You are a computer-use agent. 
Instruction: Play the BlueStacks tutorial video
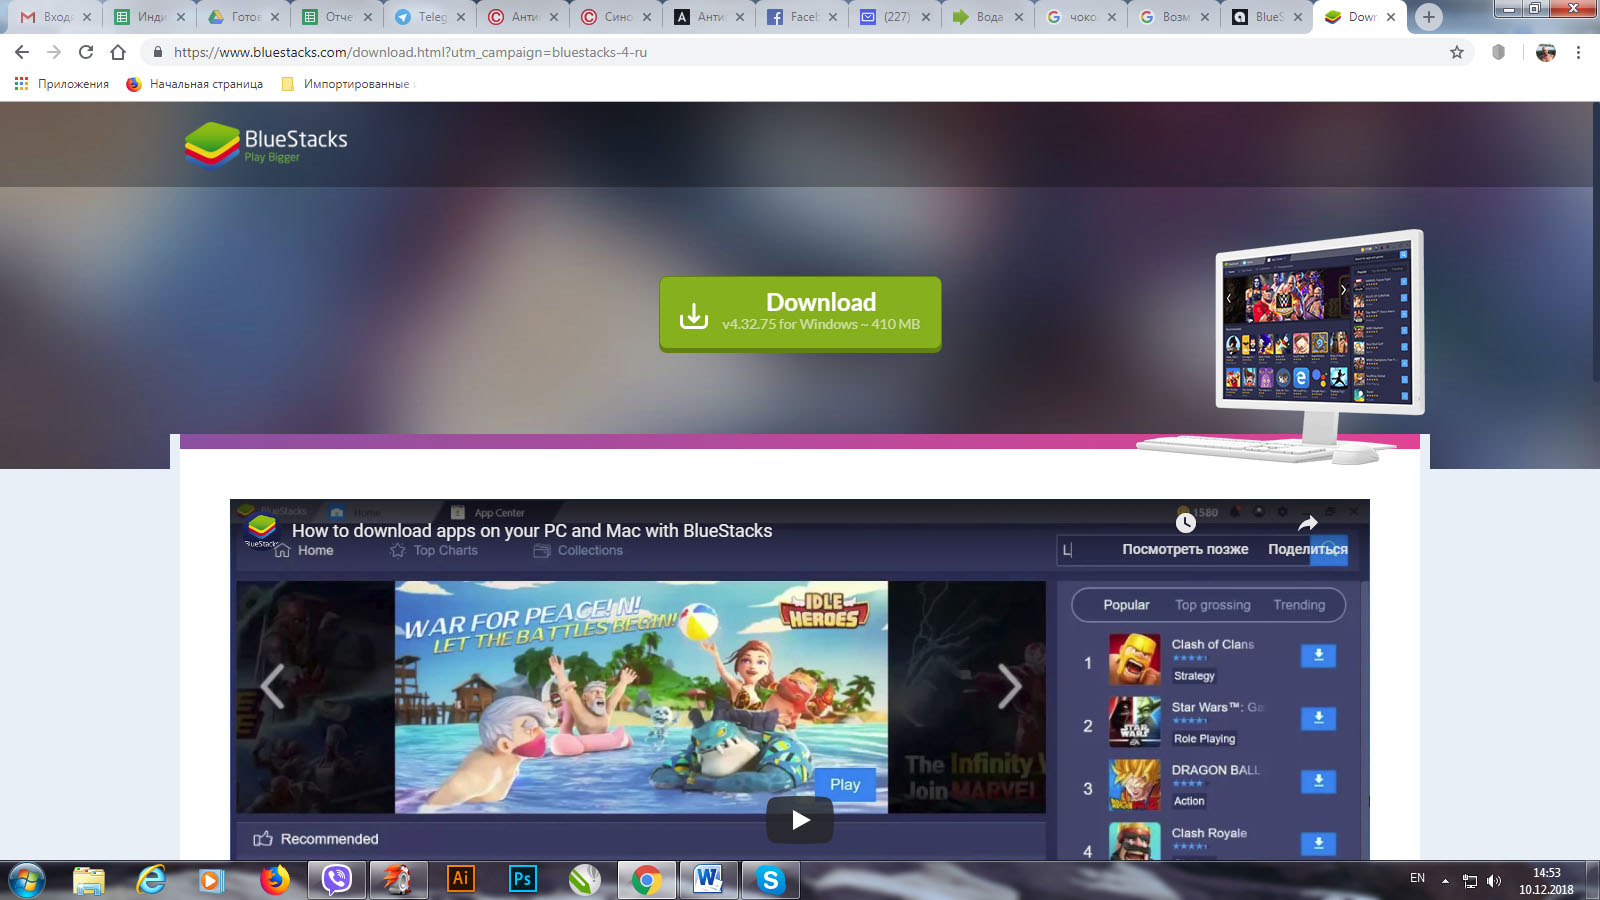pos(800,820)
